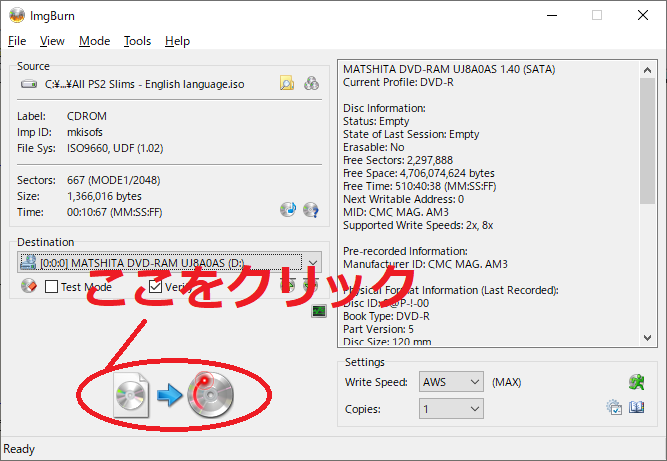This screenshot has width=667, height=461.
Task: Click the green running man icon in Settings
Action: click(x=637, y=382)
